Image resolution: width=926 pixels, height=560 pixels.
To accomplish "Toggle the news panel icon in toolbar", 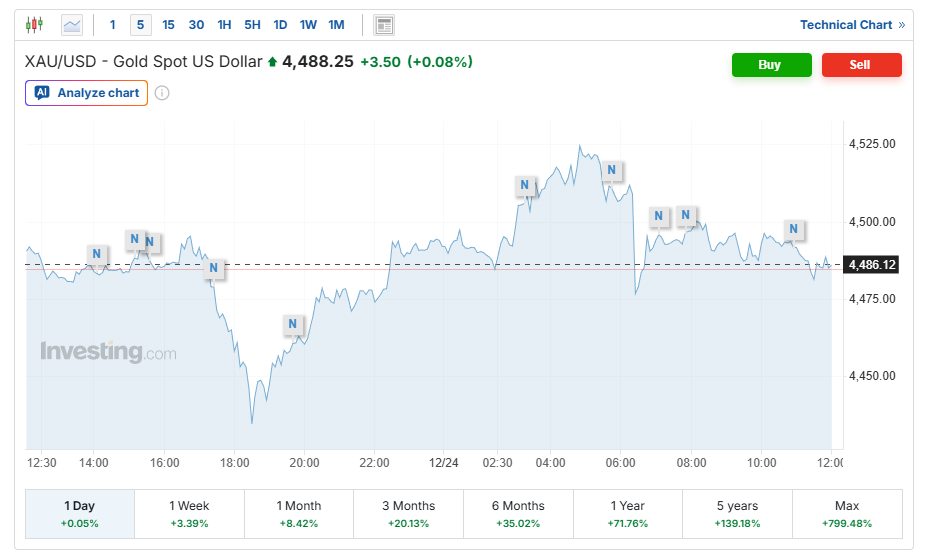I will pyautogui.click(x=383, y=25).
